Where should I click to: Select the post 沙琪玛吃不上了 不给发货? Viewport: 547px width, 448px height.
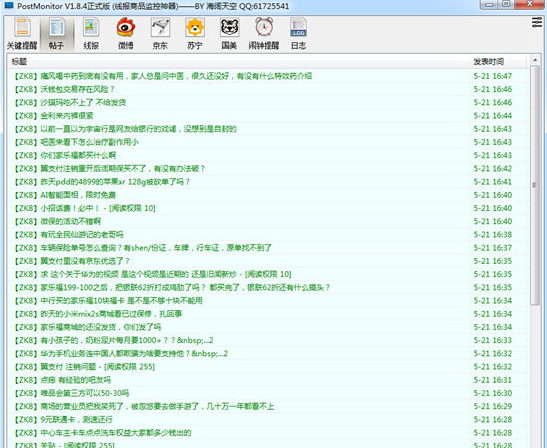click(69, 103)
